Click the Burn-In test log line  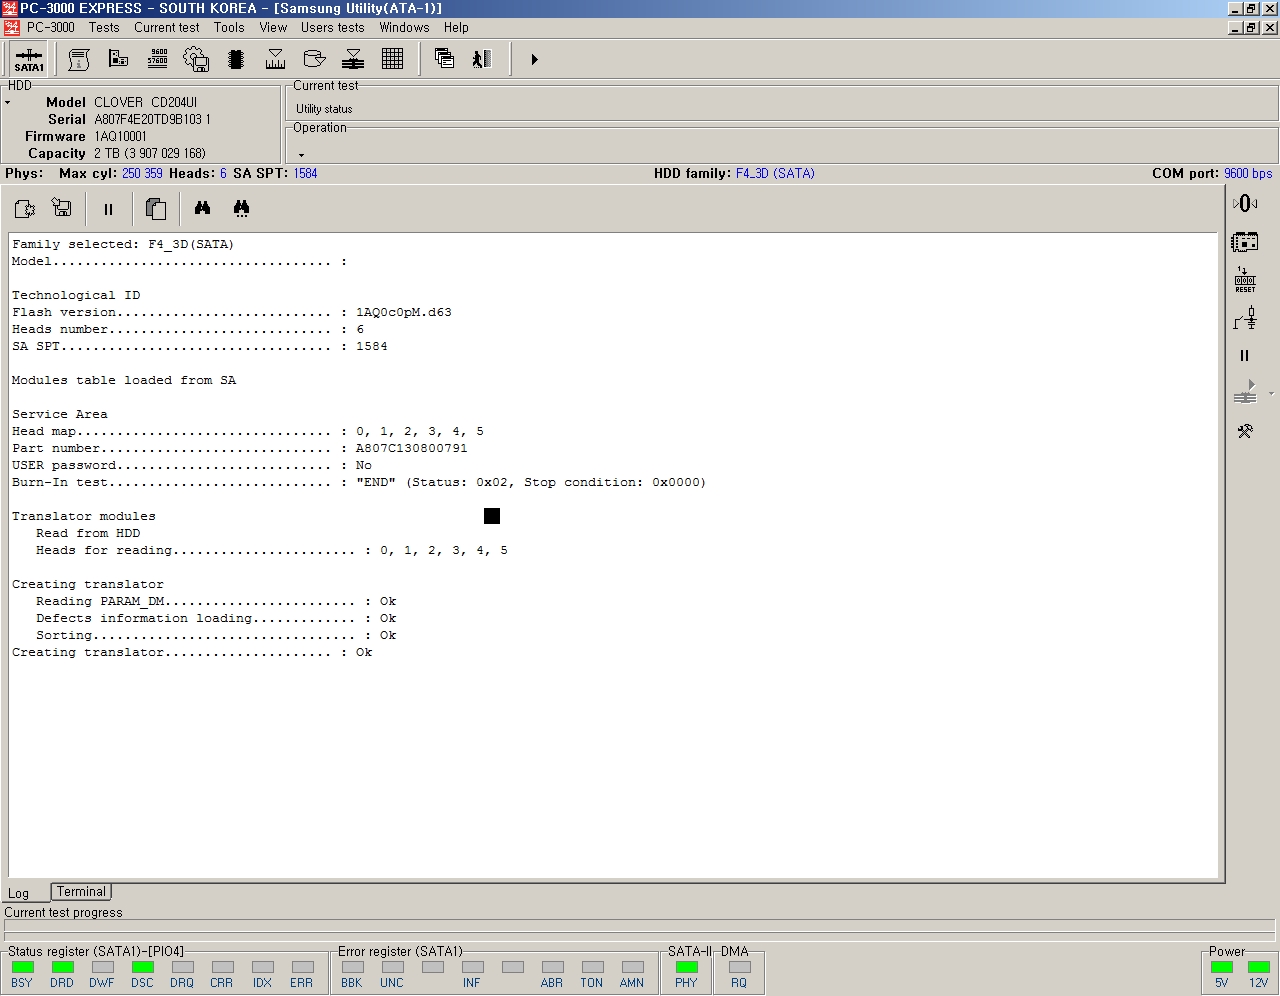(359, 482)
